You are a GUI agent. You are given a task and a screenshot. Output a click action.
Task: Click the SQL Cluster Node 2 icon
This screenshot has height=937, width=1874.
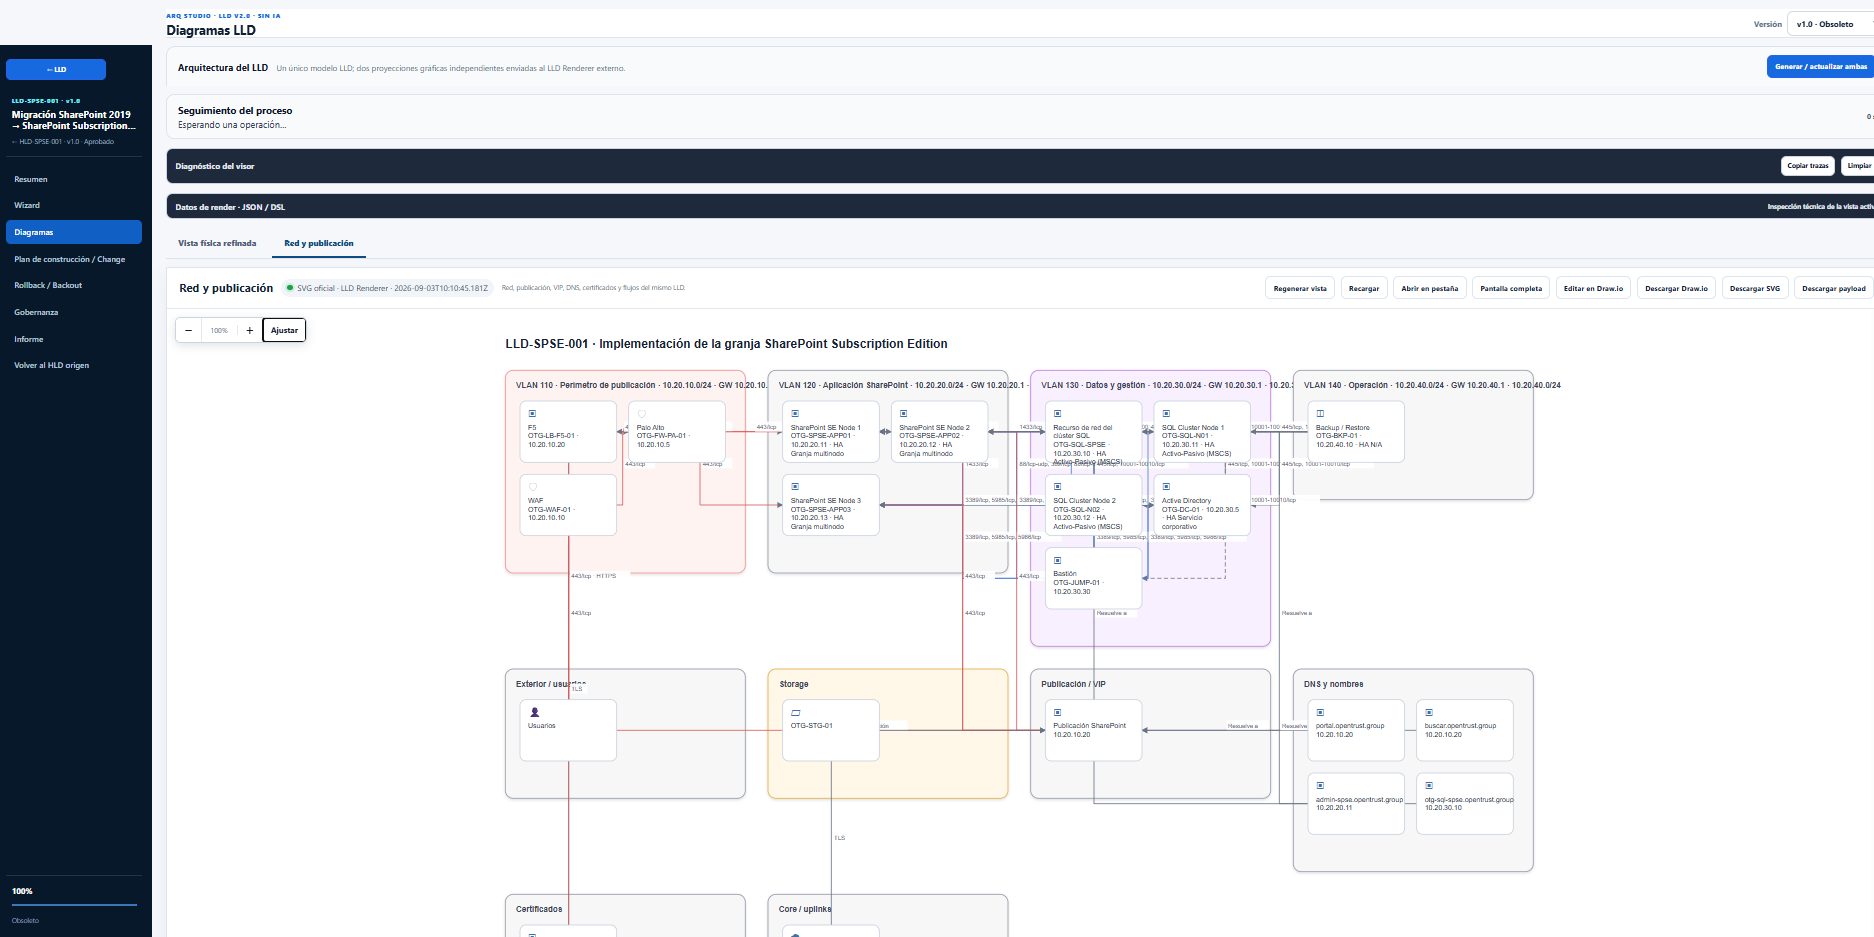(x=1057, y=487)
